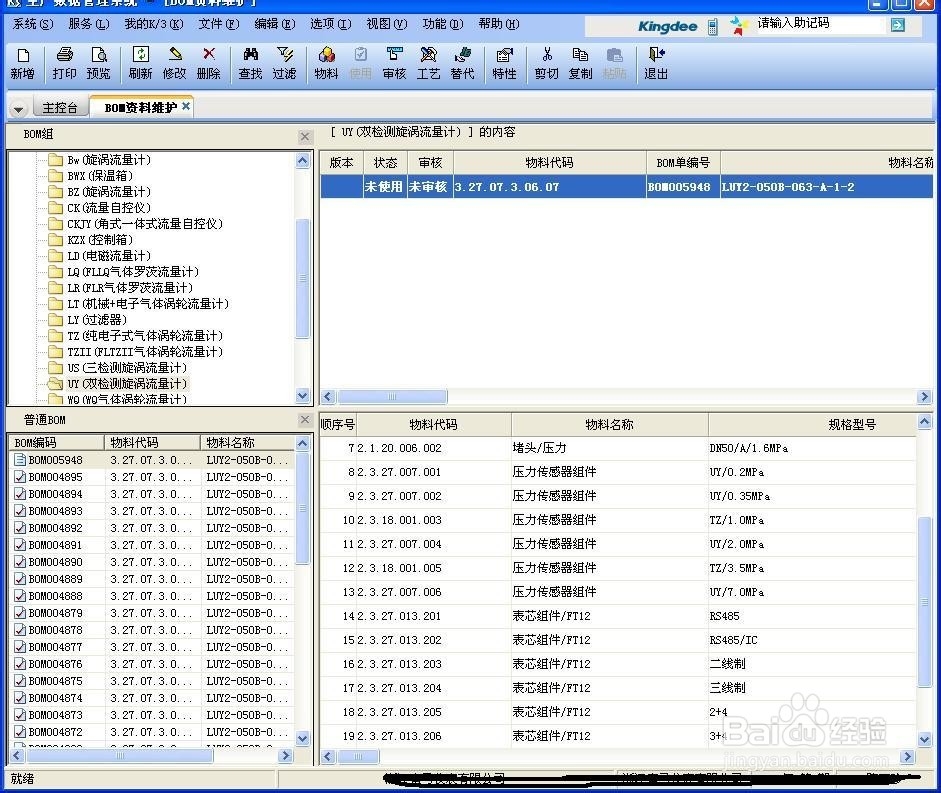Click the 刷新 (Refresh) toolbar icon
The image size is (941, 793).
140,64
